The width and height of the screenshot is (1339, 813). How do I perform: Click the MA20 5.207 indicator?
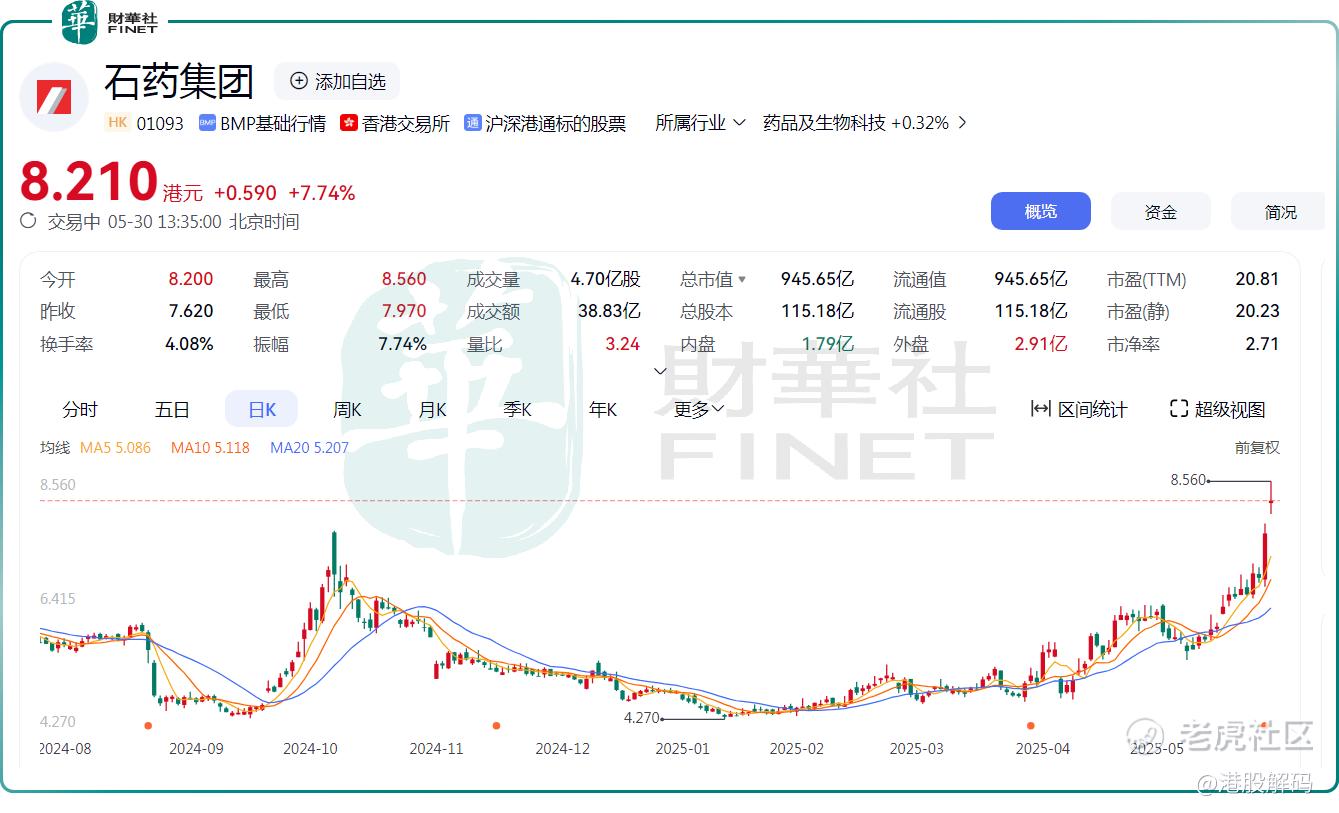(x=309, y=447)
